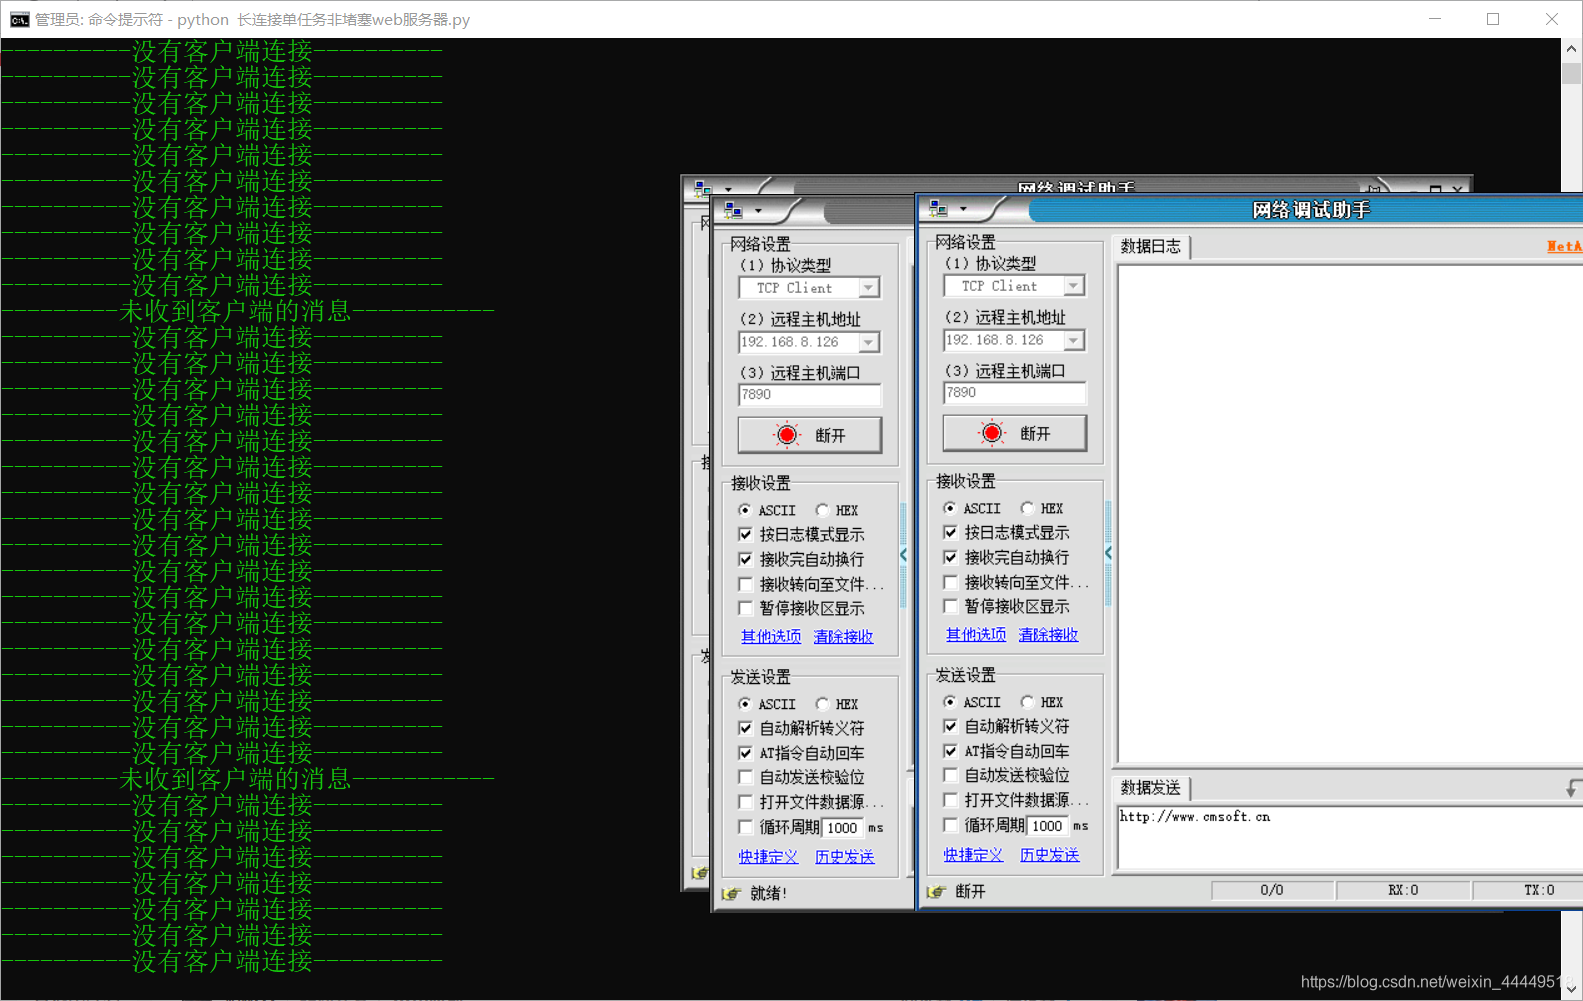Focus the 1000 ms cycle field in the front window
This screenshot has height=1001, width=1583.
pos(1047,825)
